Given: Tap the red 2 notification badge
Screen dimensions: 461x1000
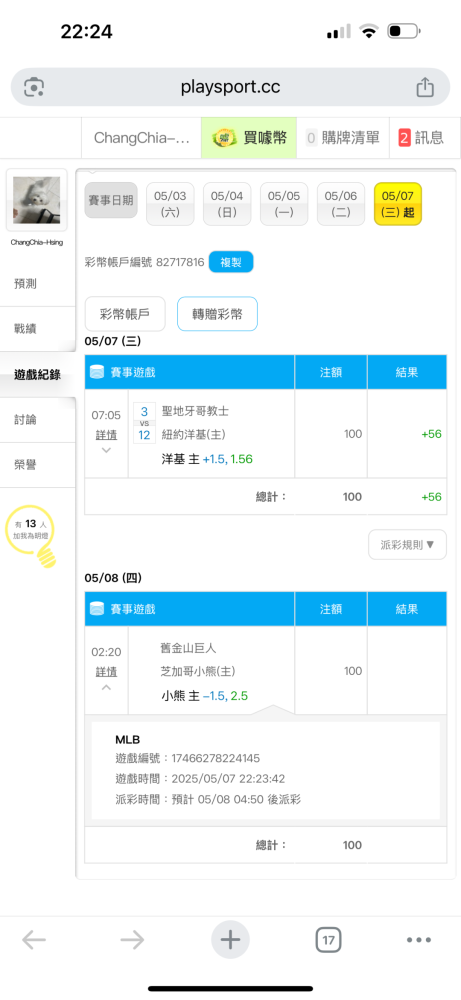Looking at the screenshot, I should pyautogui.click(x=404, y=138).
